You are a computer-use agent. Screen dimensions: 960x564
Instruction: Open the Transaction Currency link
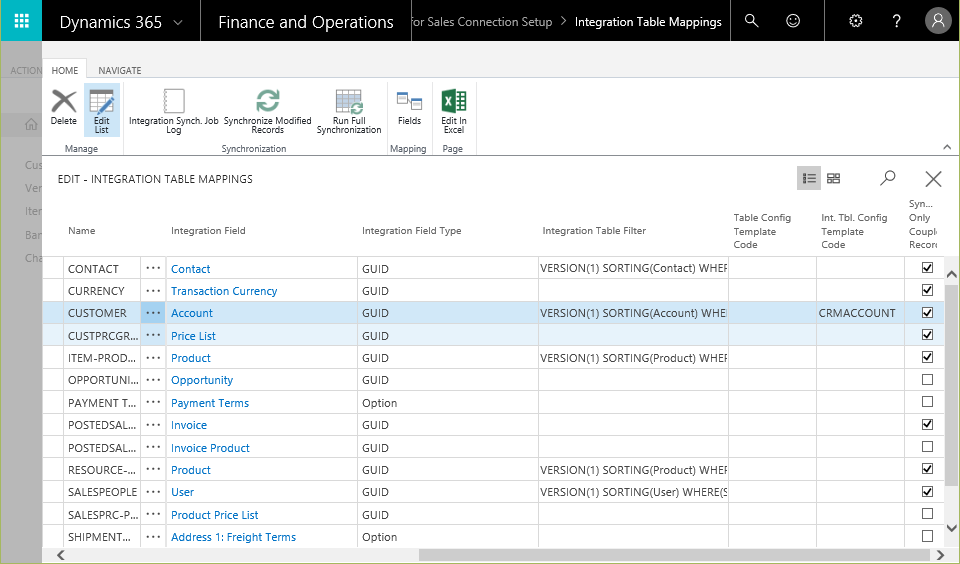click(x=224, y=291)
